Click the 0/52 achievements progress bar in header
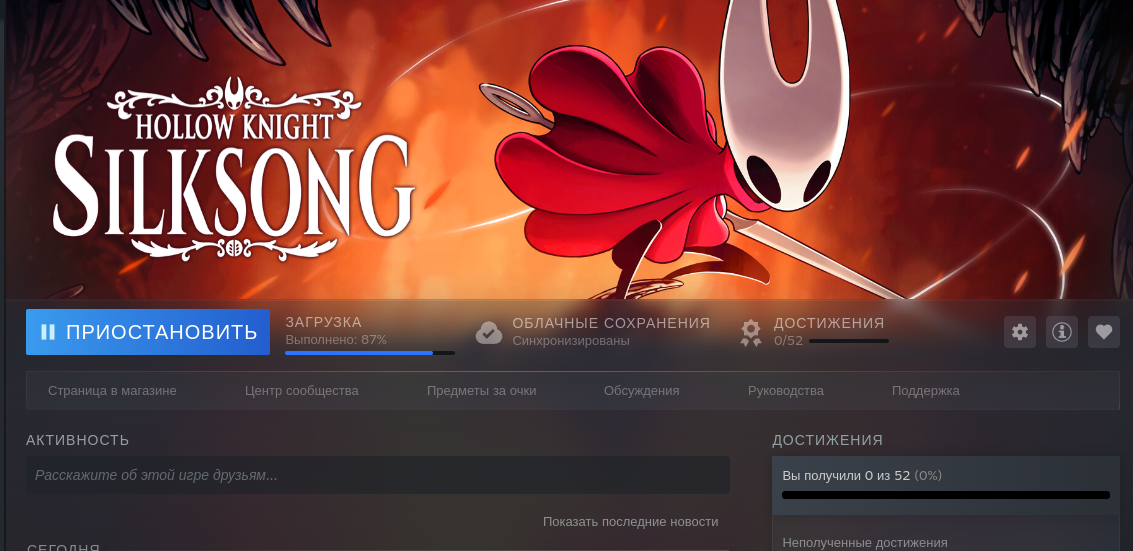1133x551 pixels. click(849, 341)
